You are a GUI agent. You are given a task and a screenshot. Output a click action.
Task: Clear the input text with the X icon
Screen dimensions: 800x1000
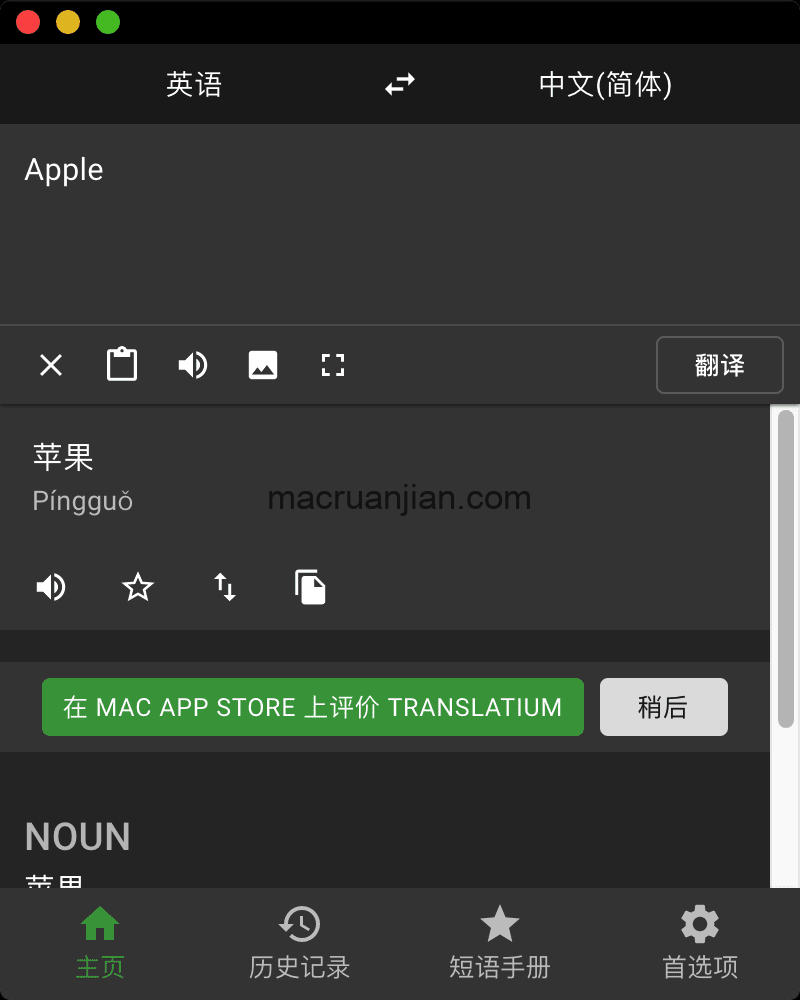pyautogui.click(x=50, y=365)
